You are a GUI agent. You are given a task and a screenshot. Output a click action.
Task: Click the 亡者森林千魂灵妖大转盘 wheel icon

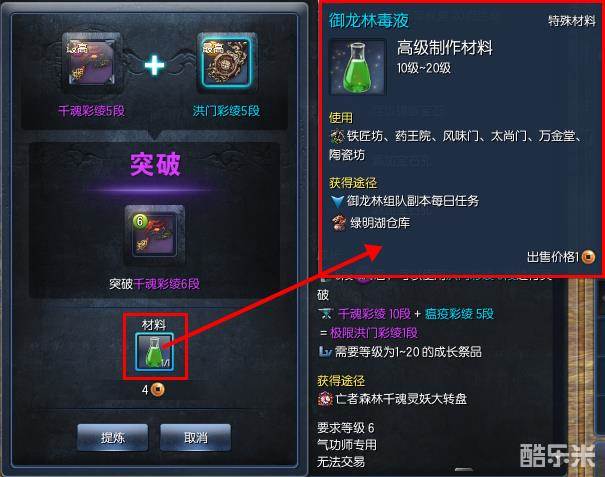[x=325, y=399]
